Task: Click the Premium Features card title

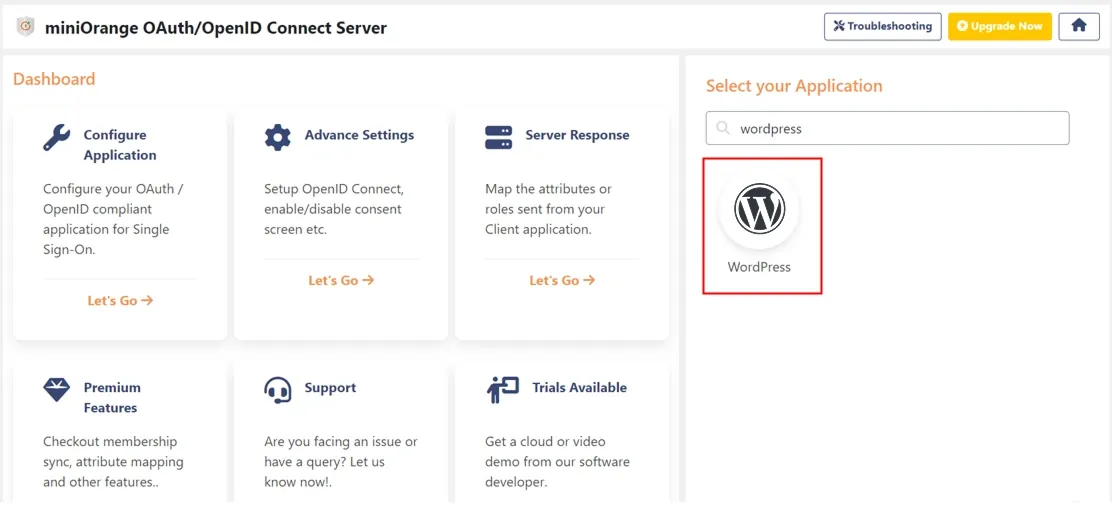Action: (112, 397)
